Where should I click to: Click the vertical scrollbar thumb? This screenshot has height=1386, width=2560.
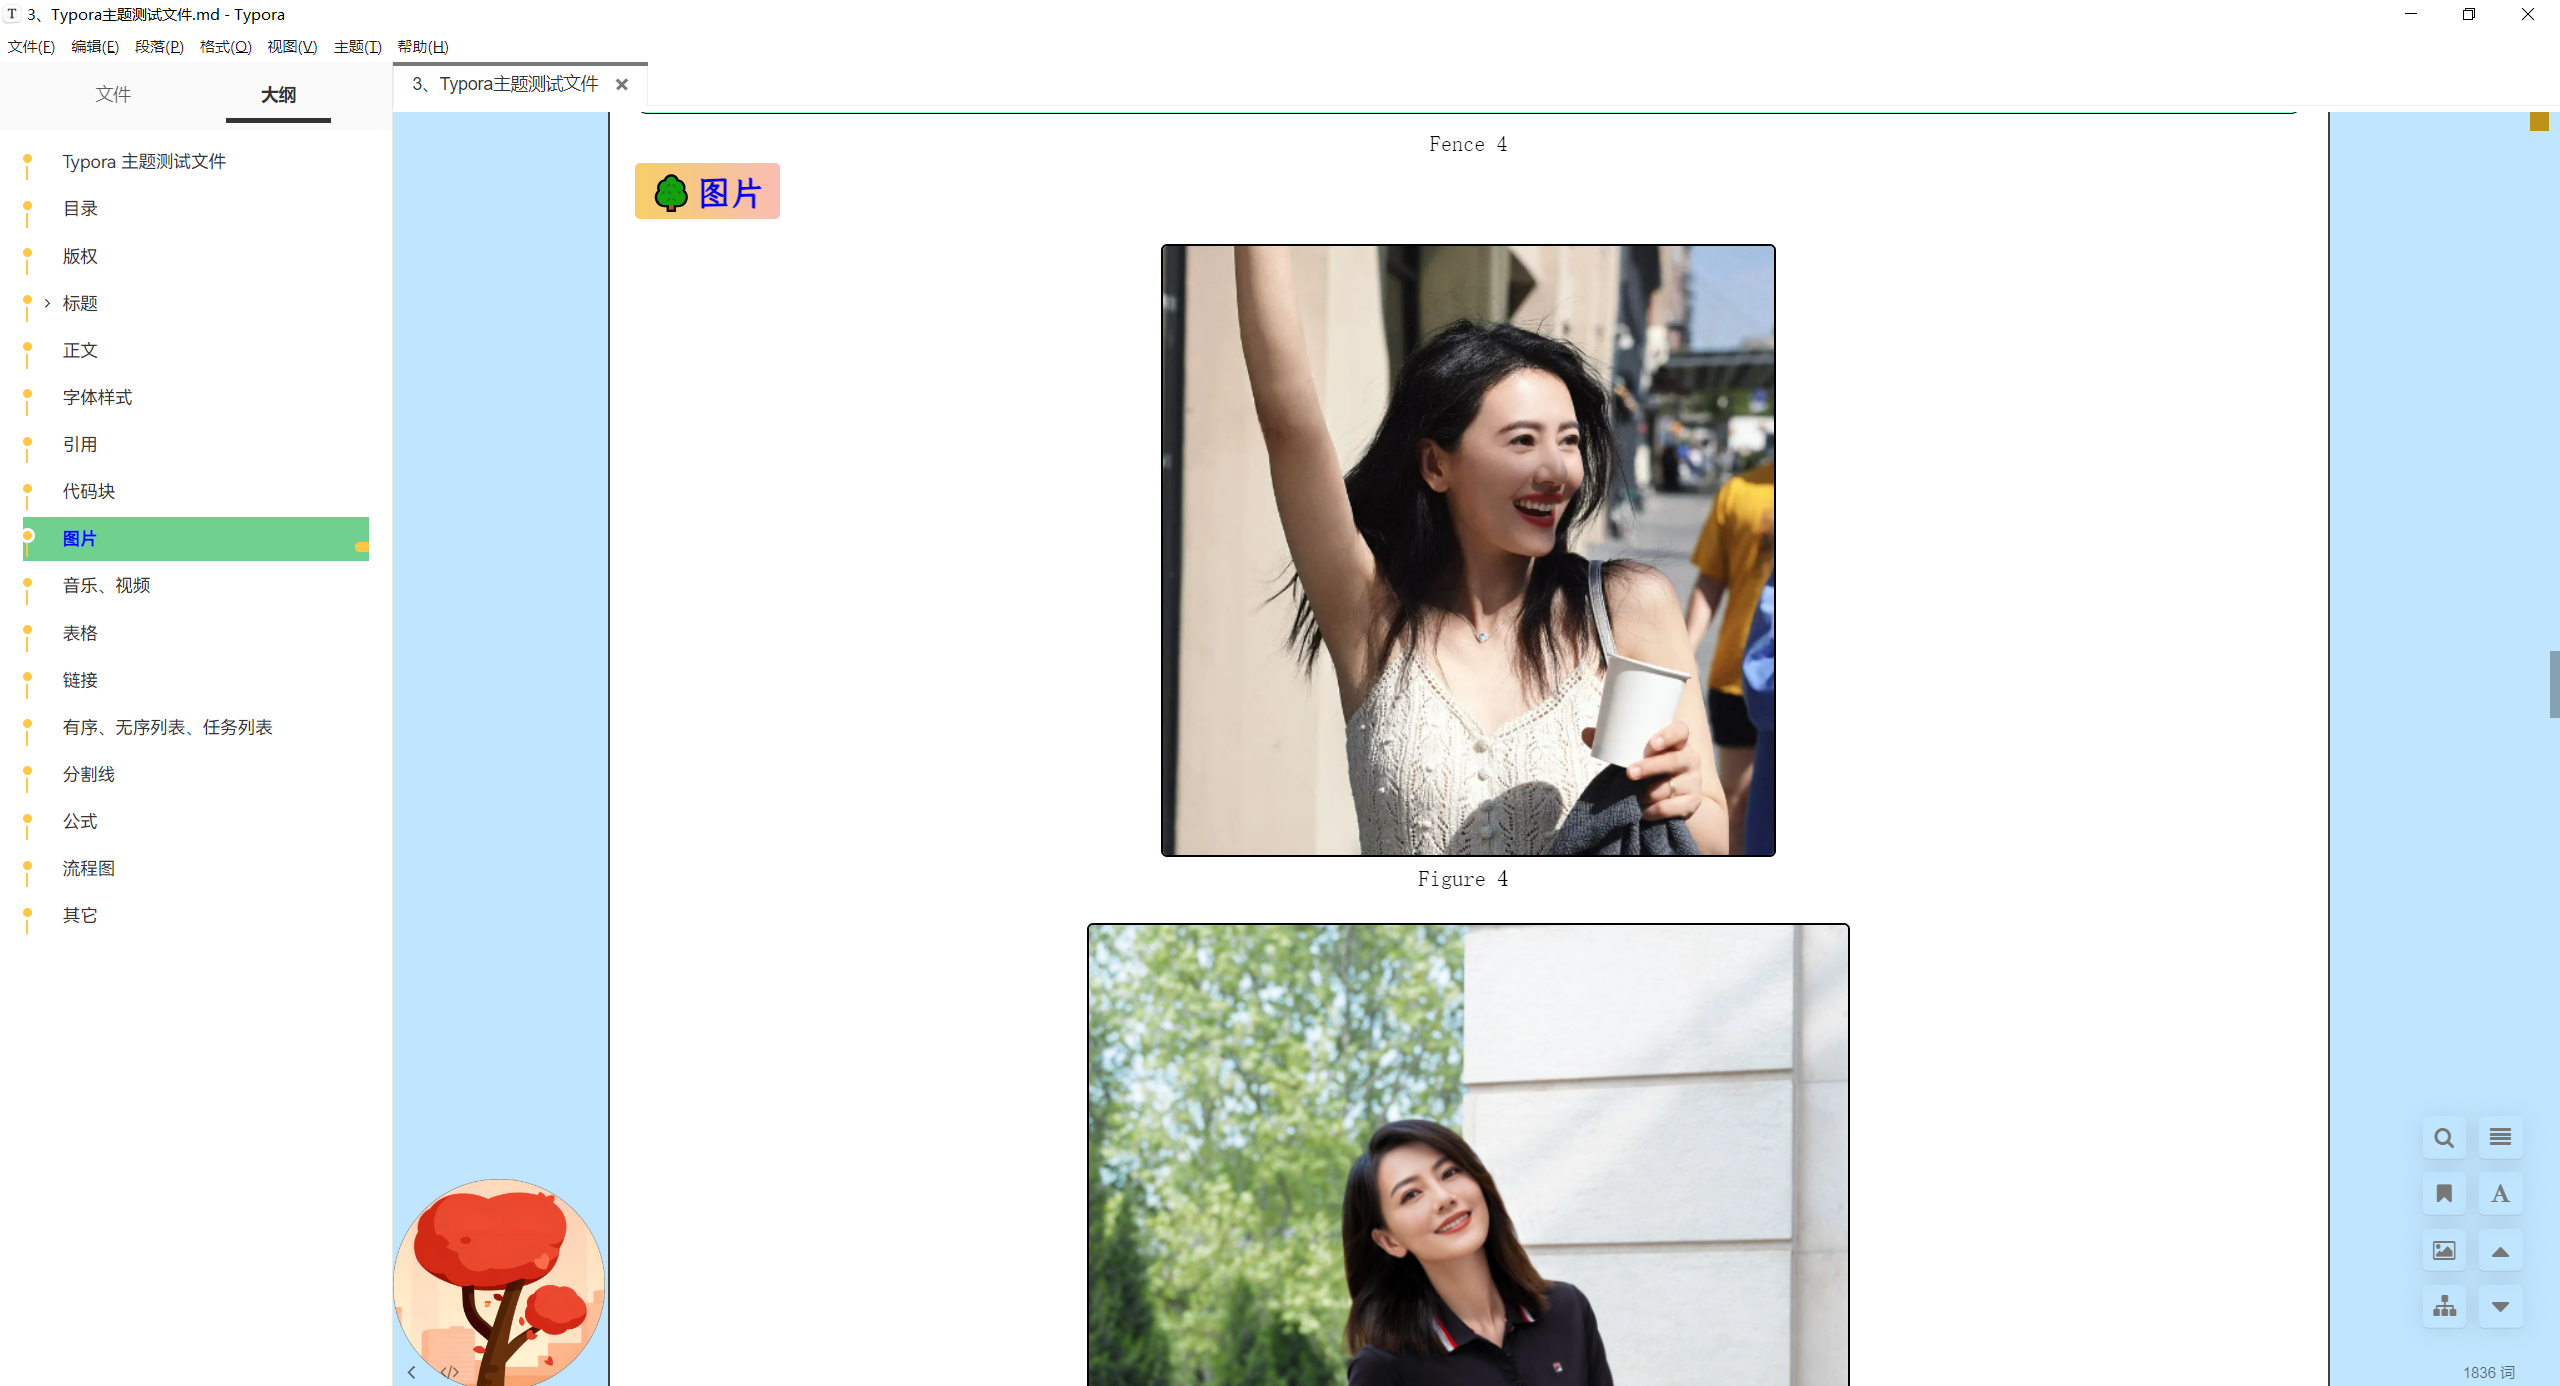pos(2554,684)
